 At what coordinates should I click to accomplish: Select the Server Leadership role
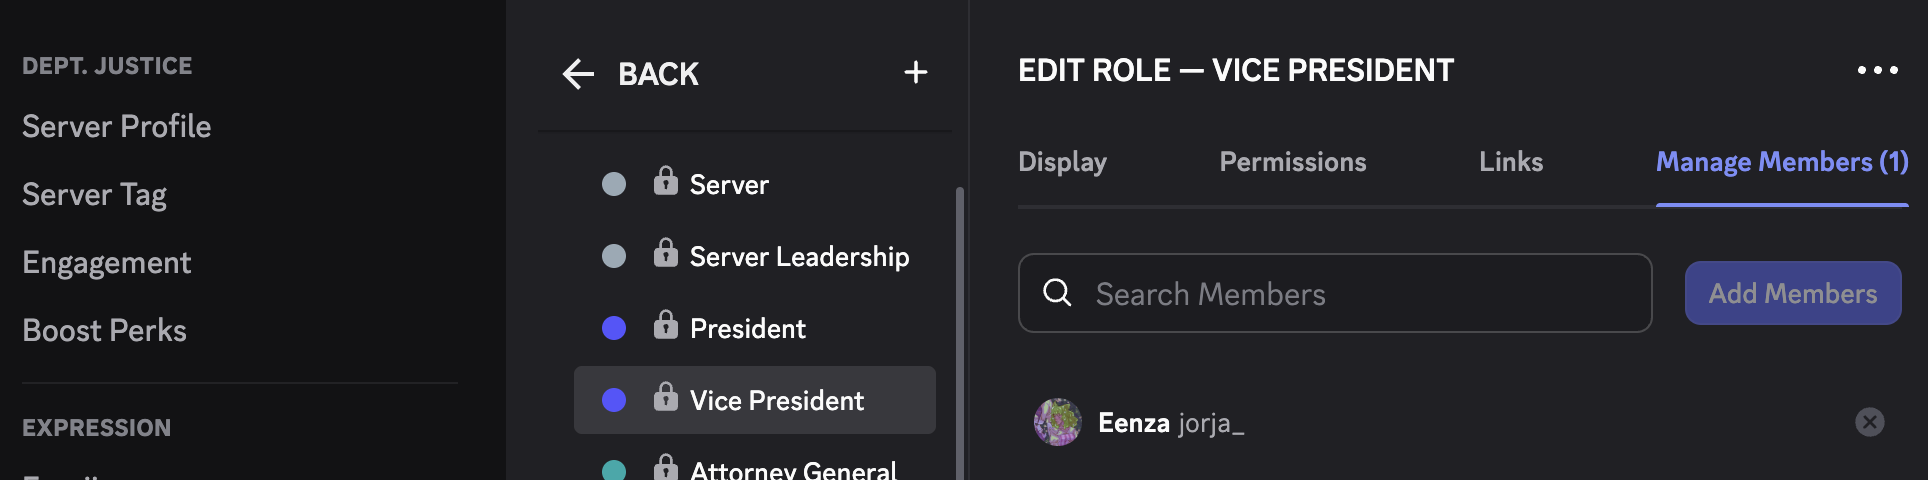(x=799, y=257)
